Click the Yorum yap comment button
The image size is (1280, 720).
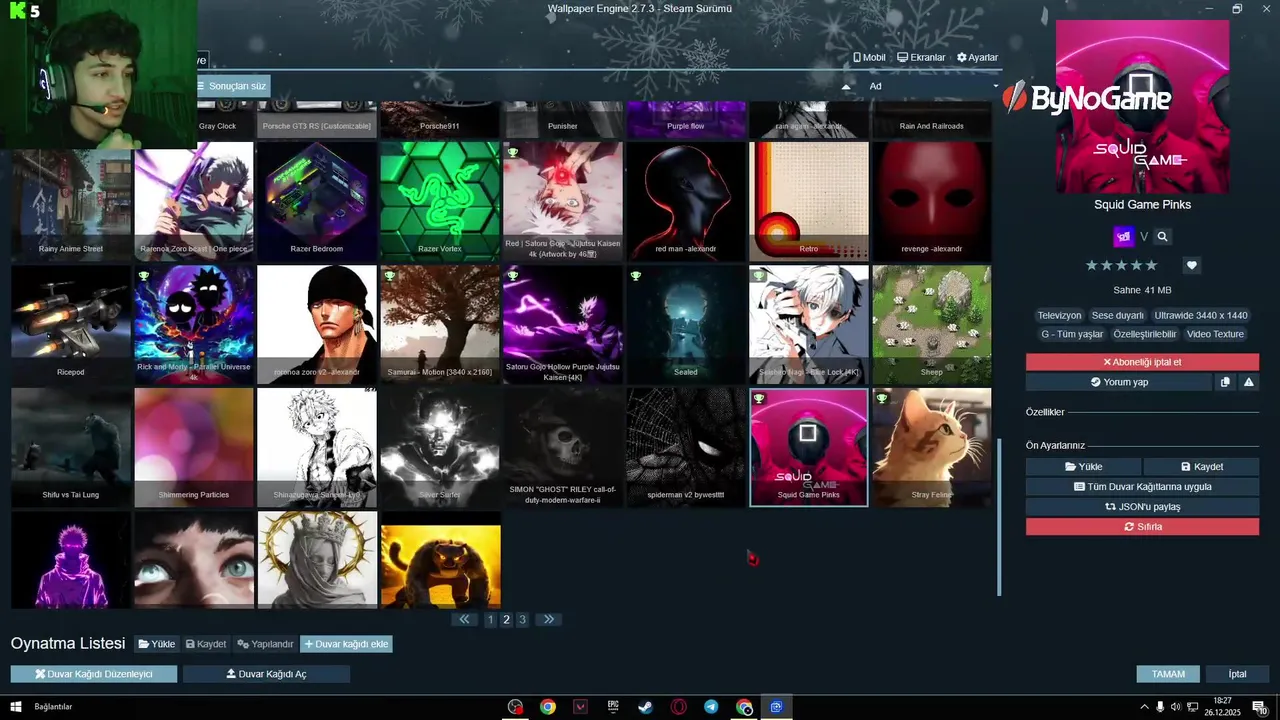[x=1118, y=382]
